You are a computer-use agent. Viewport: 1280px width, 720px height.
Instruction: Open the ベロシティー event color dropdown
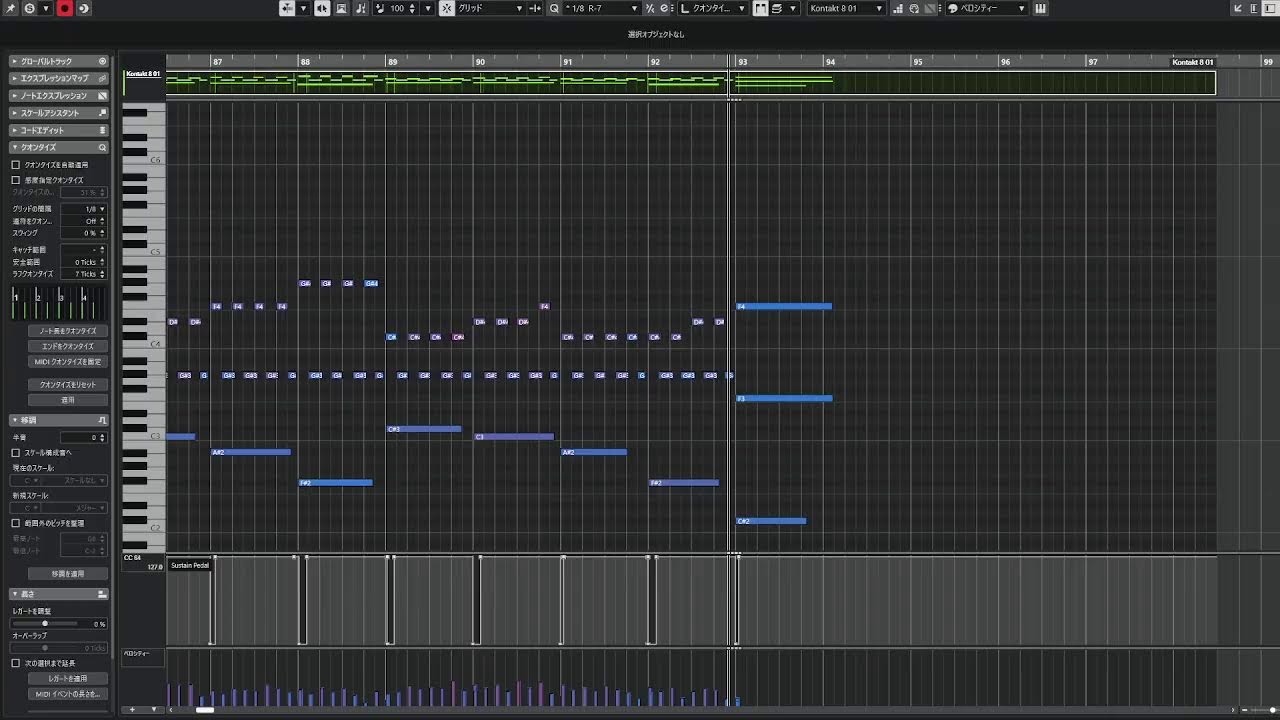(x=986, y=8)
